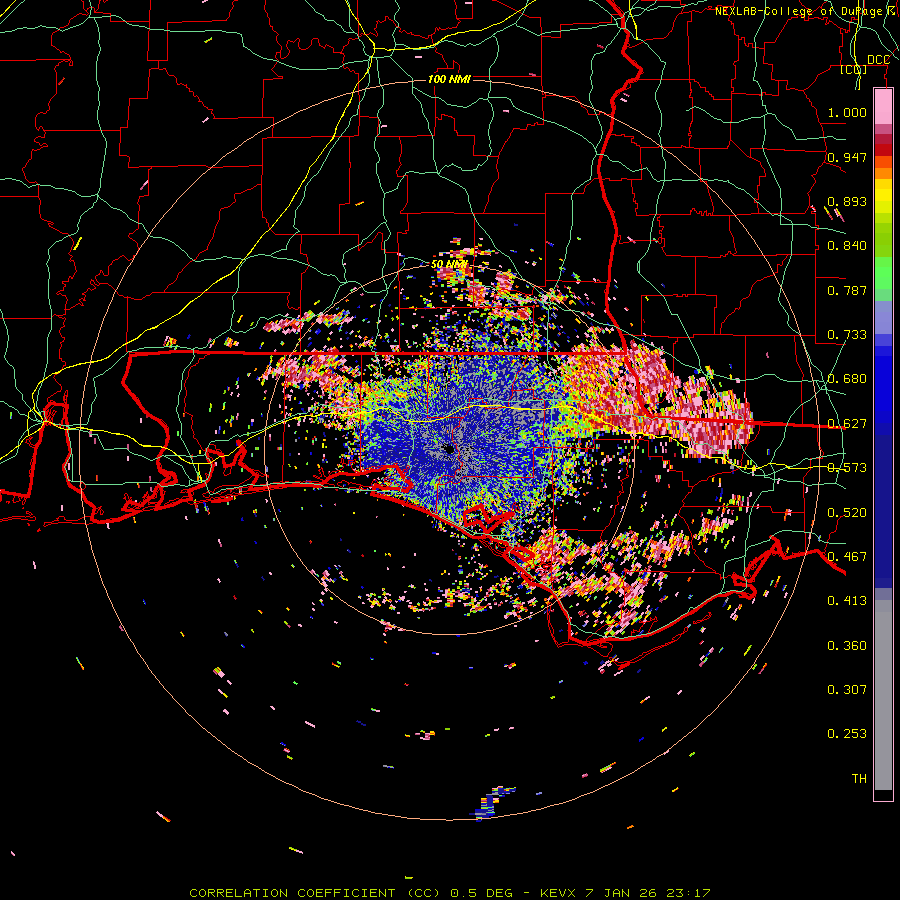This screenshot has height=900, width=900.
Task: Pick the pink swatch atop the color scale
Action: (x=883, y=107)
